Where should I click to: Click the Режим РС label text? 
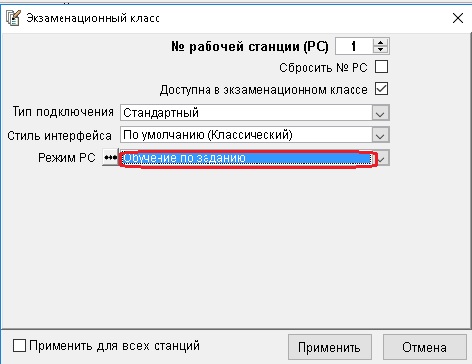pyautogui.click(x=67, y=157)
